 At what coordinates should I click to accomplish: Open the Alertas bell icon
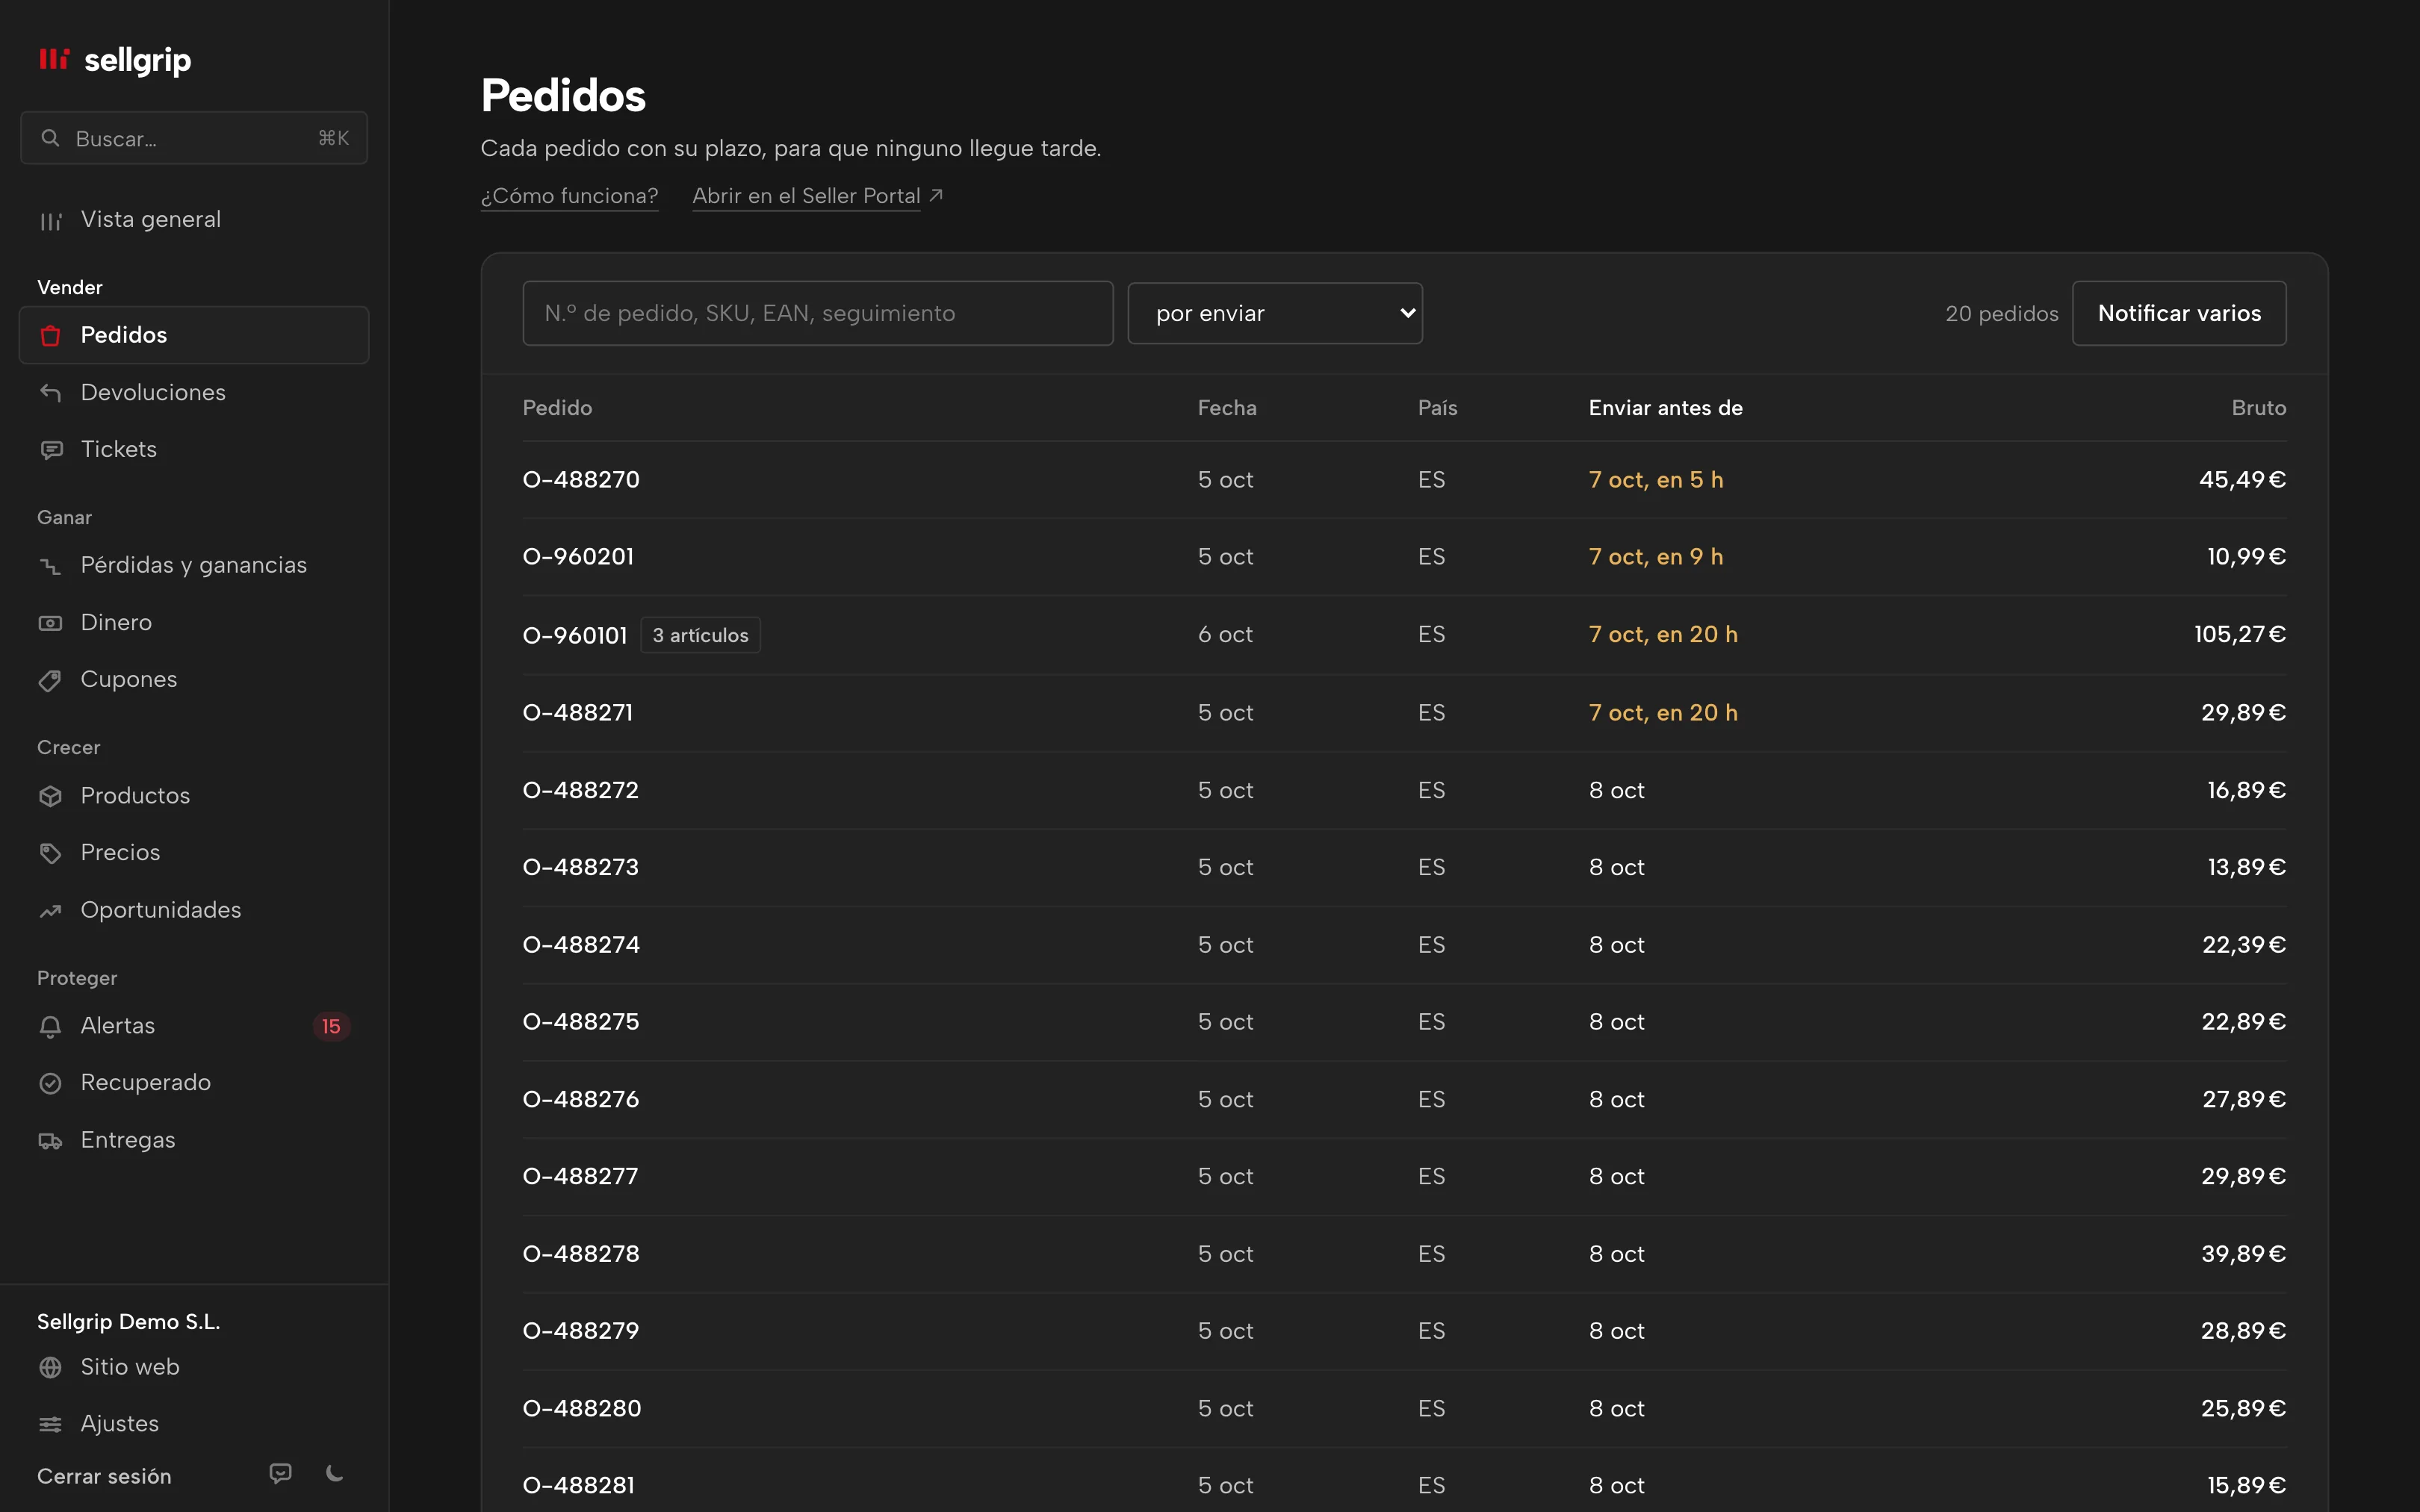[x=50, y=1026]
